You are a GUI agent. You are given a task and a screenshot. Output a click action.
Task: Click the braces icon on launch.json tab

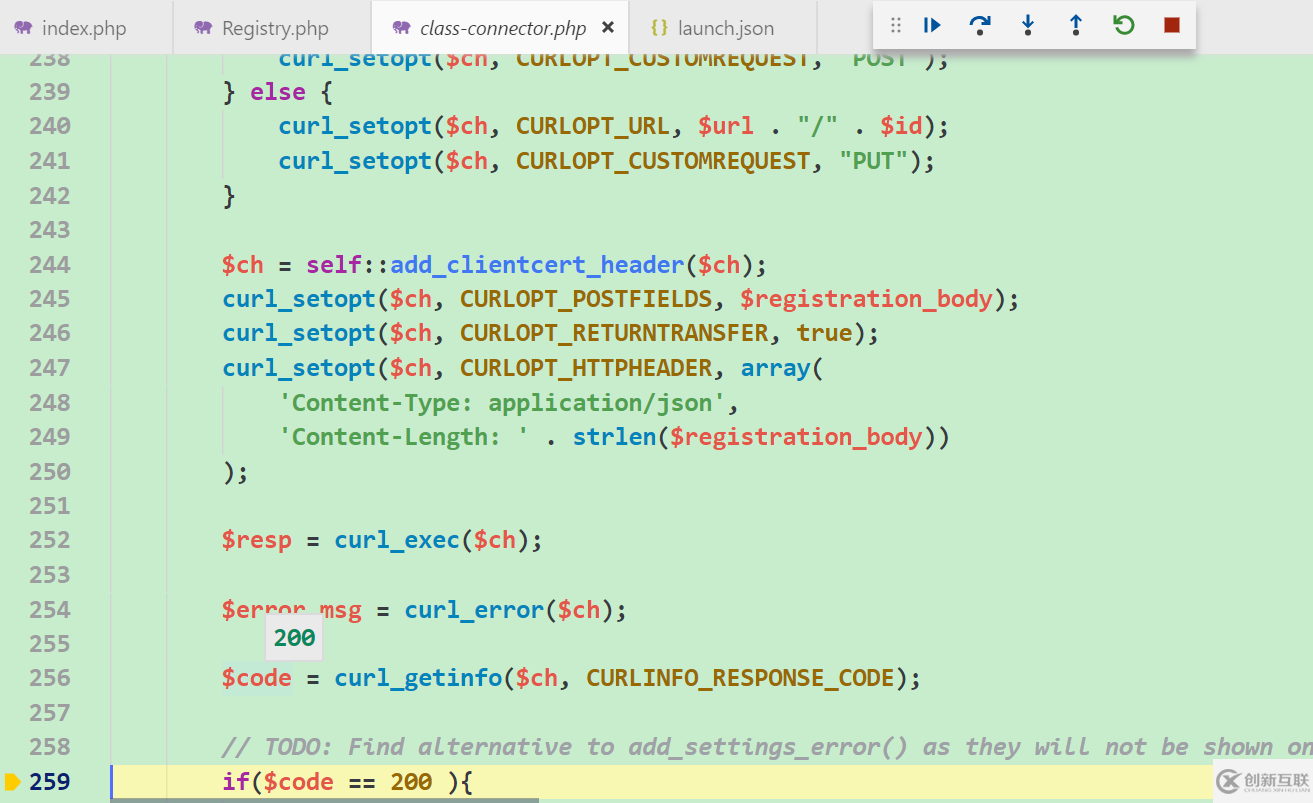[x=659, y=28]
